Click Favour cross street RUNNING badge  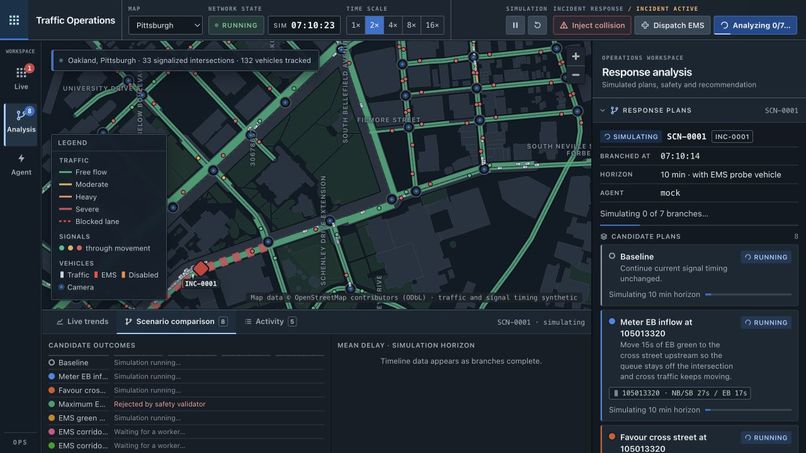pyautogui.click(x=766, y=438)
